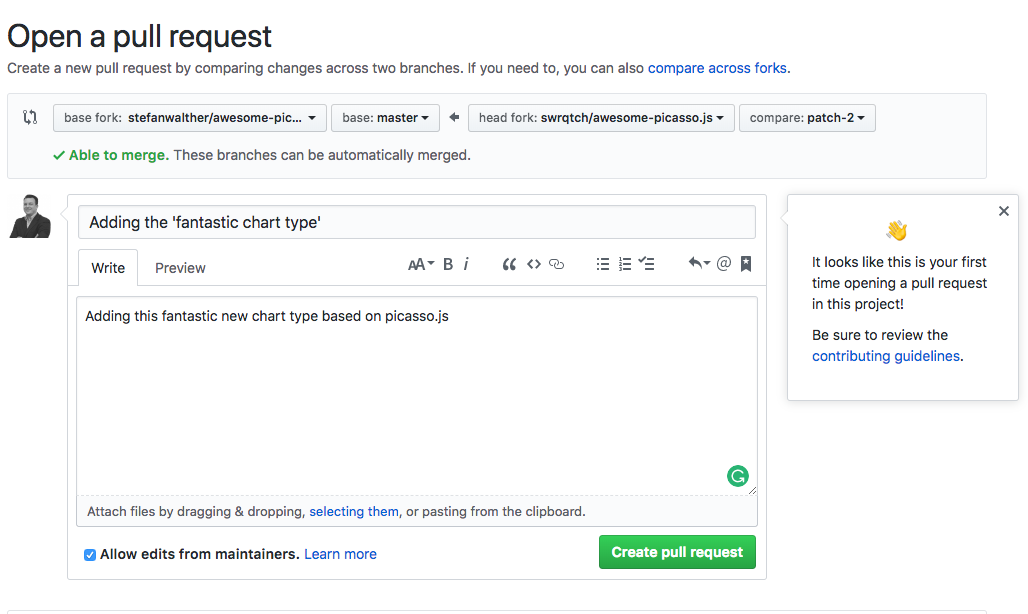Screen dimensions: 1028x614
Task: Switch to the Preview tab
Action: point(180,268)
